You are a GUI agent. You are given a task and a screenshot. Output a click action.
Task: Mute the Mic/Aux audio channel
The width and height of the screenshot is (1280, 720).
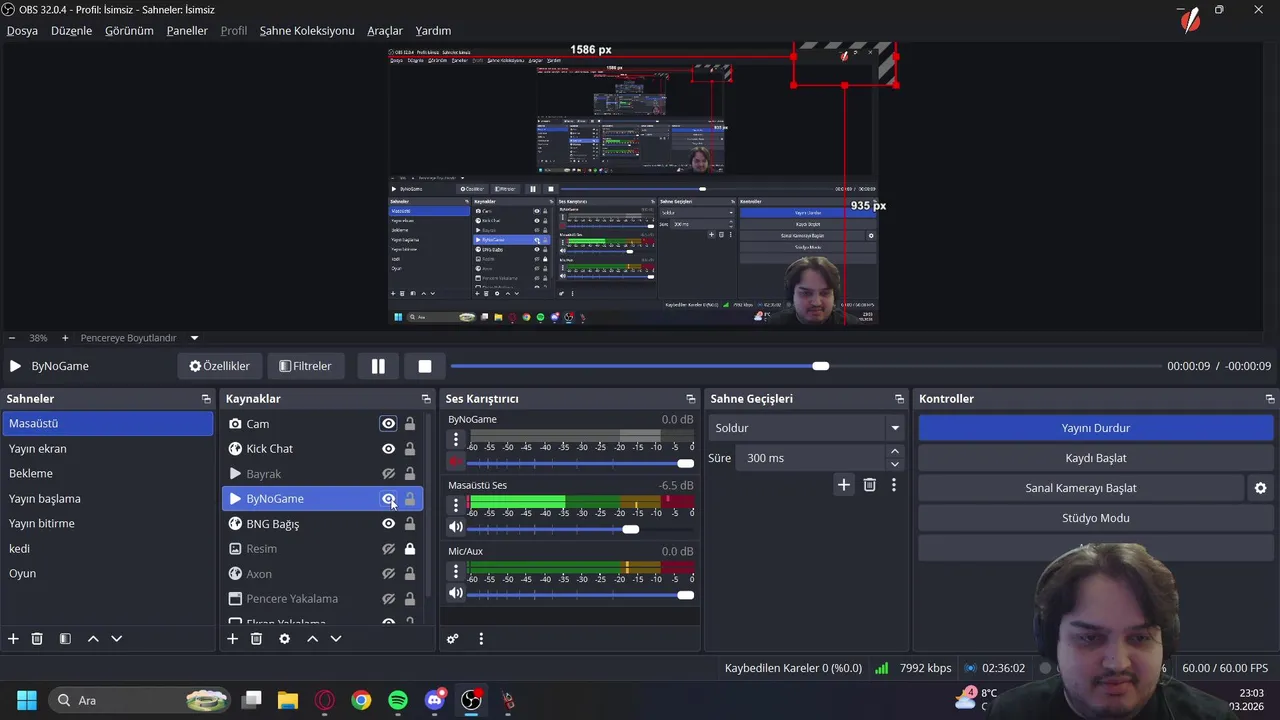(x=456, y=594)
